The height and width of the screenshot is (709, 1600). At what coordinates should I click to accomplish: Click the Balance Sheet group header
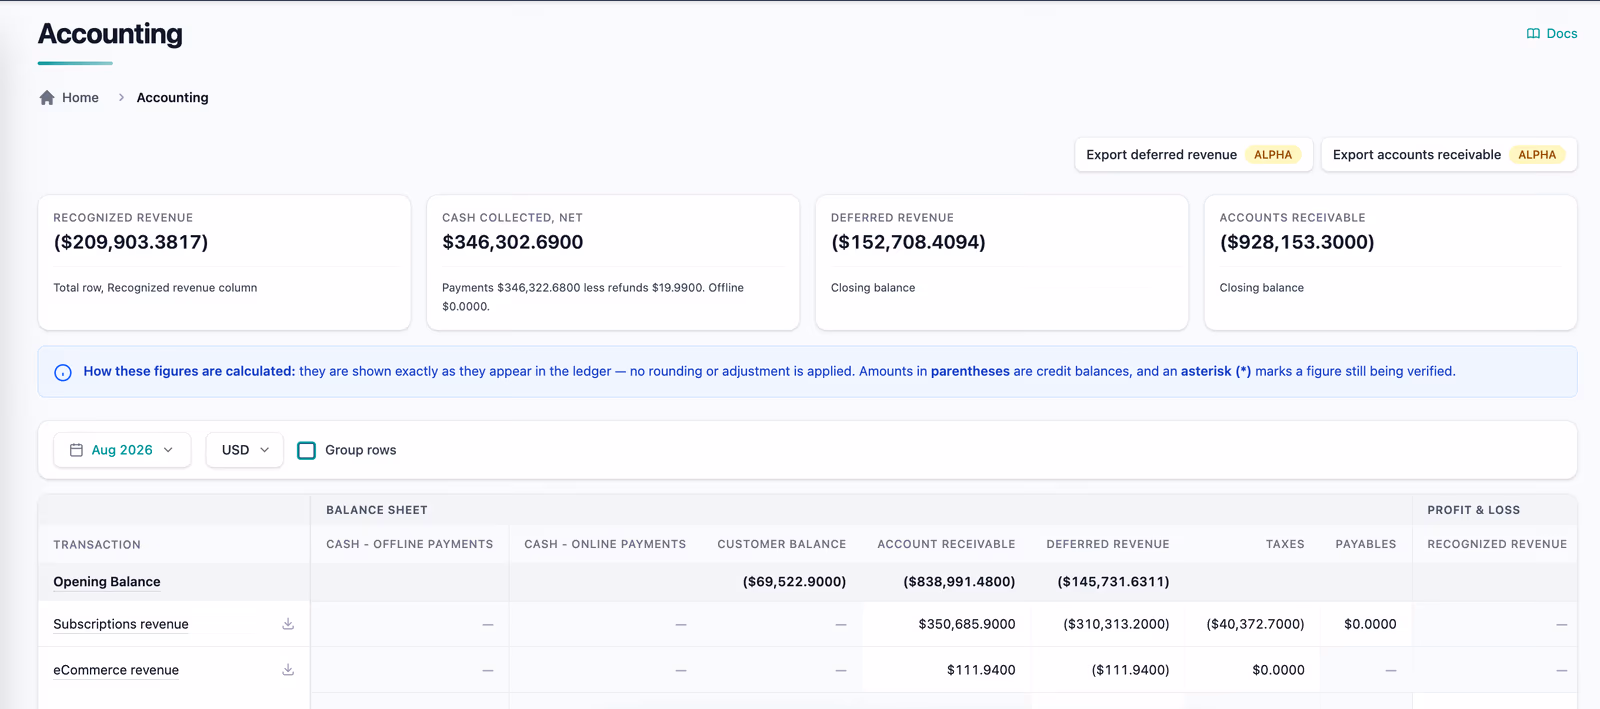pyautogui.click(x=377, y=510)
